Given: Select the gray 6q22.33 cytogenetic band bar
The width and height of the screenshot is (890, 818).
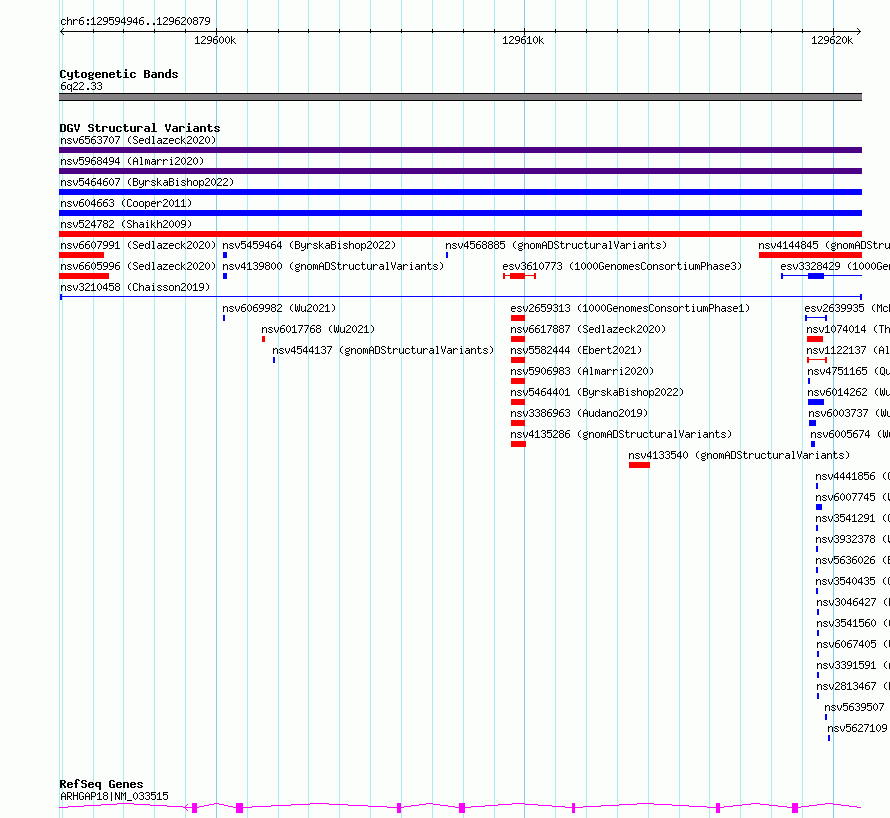Looking at the screenshot, I should tap(460, 97).
